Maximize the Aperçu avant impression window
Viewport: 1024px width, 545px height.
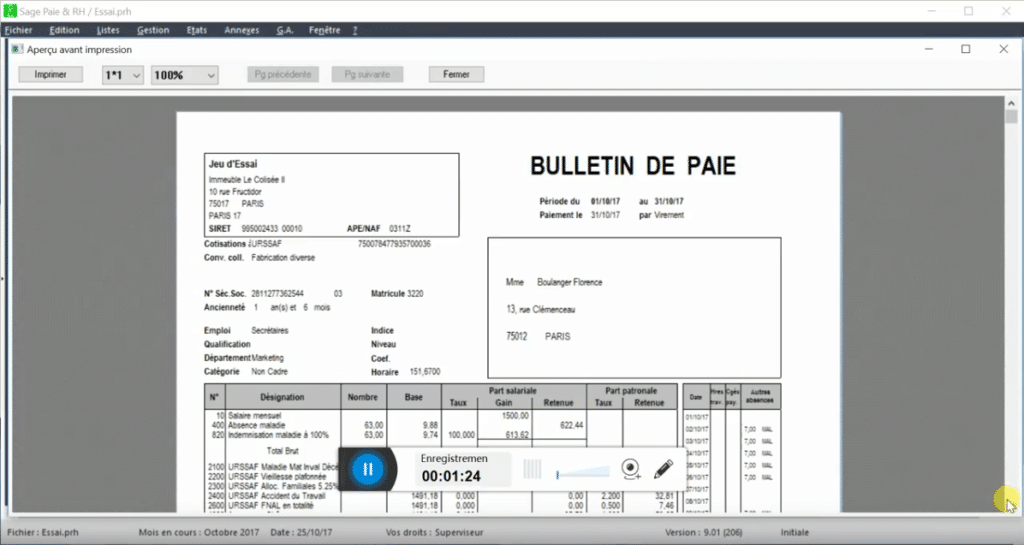click(x=966, y=49)
